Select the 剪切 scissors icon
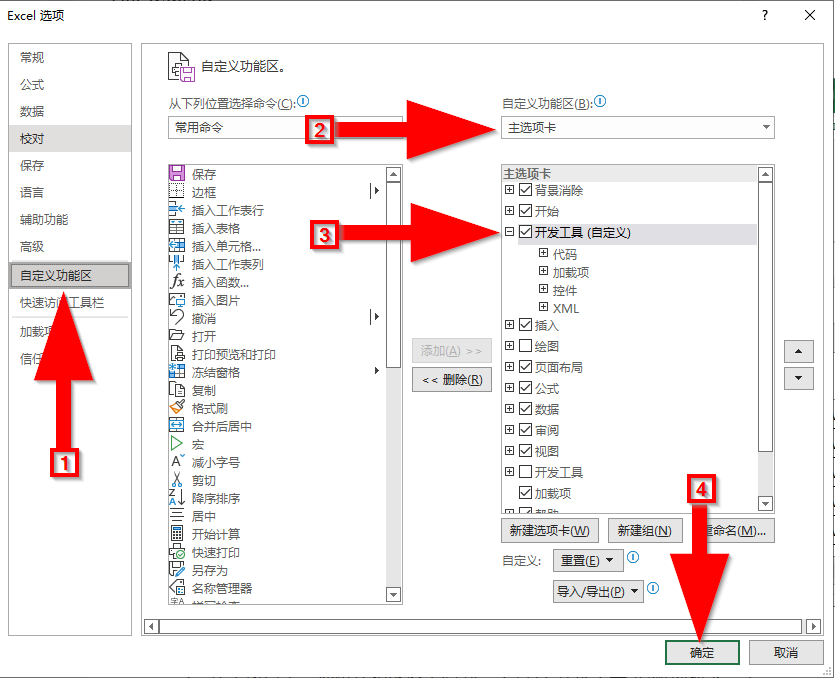 (177, 479)
